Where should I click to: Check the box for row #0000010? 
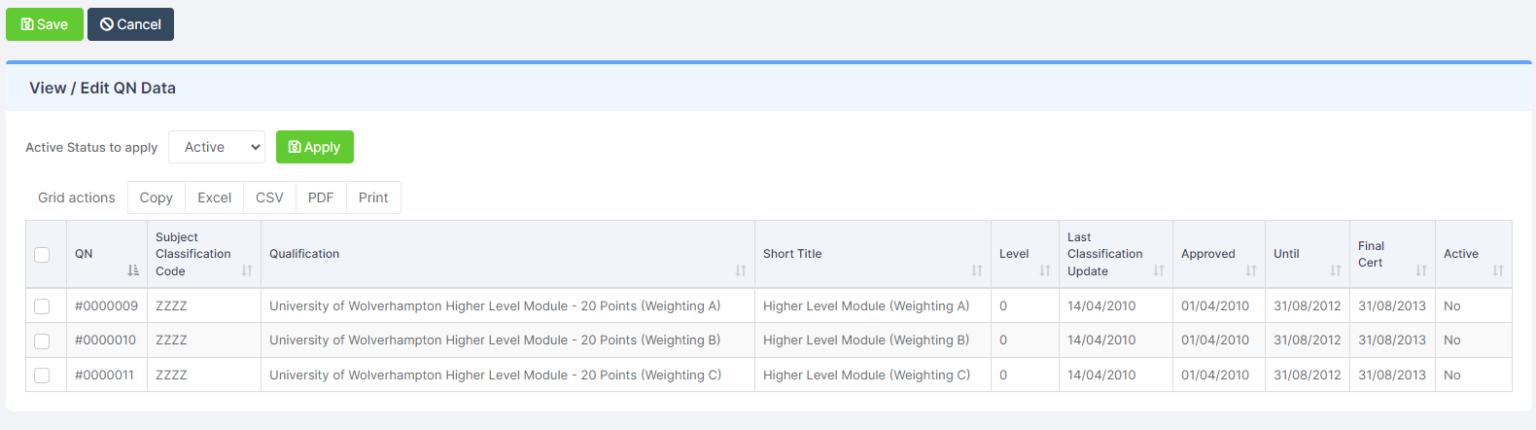(42, 341)
